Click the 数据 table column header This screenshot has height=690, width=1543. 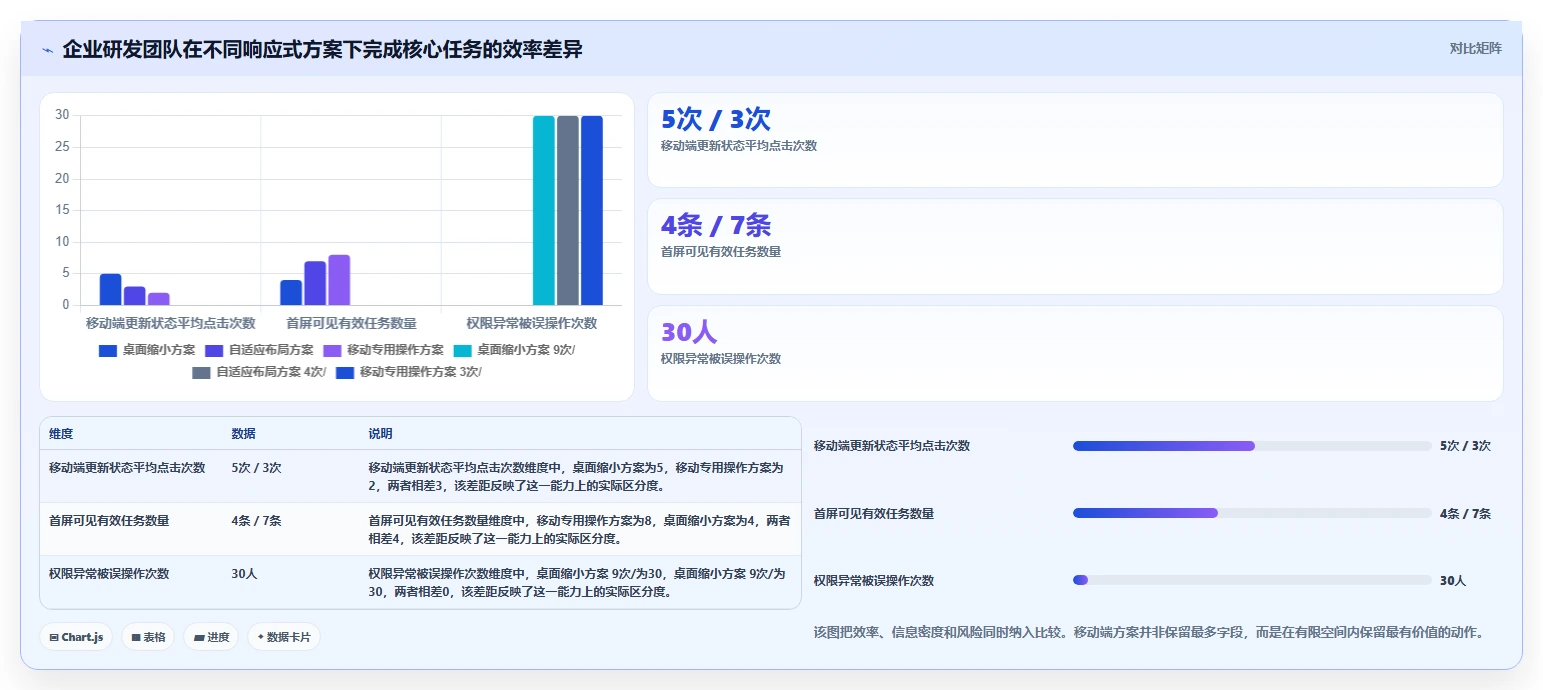pos(243,434)
